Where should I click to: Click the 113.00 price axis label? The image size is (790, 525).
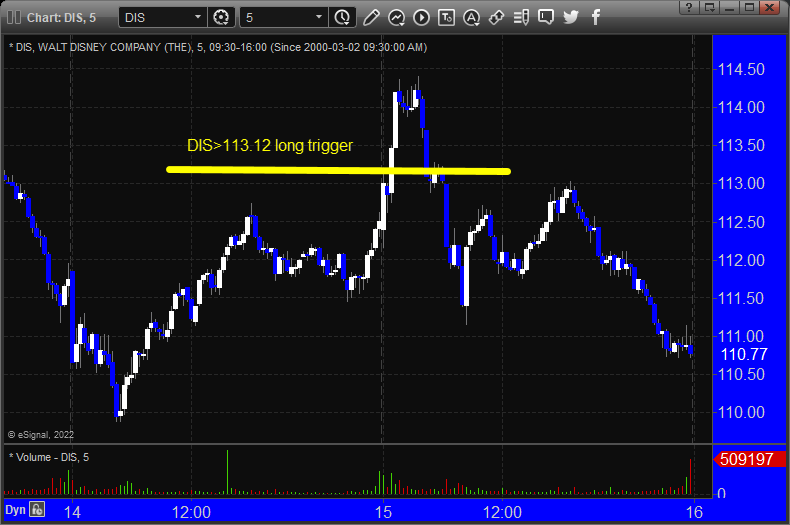(741, 183)
